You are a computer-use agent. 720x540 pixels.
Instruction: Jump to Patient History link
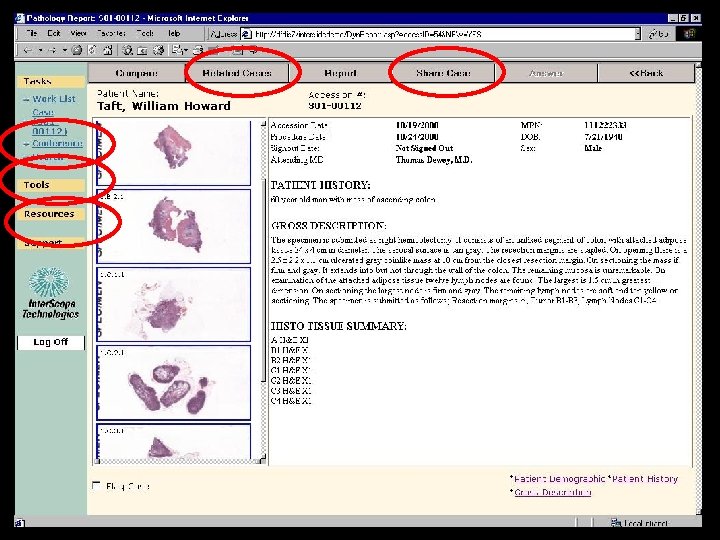tap(645, 478)
